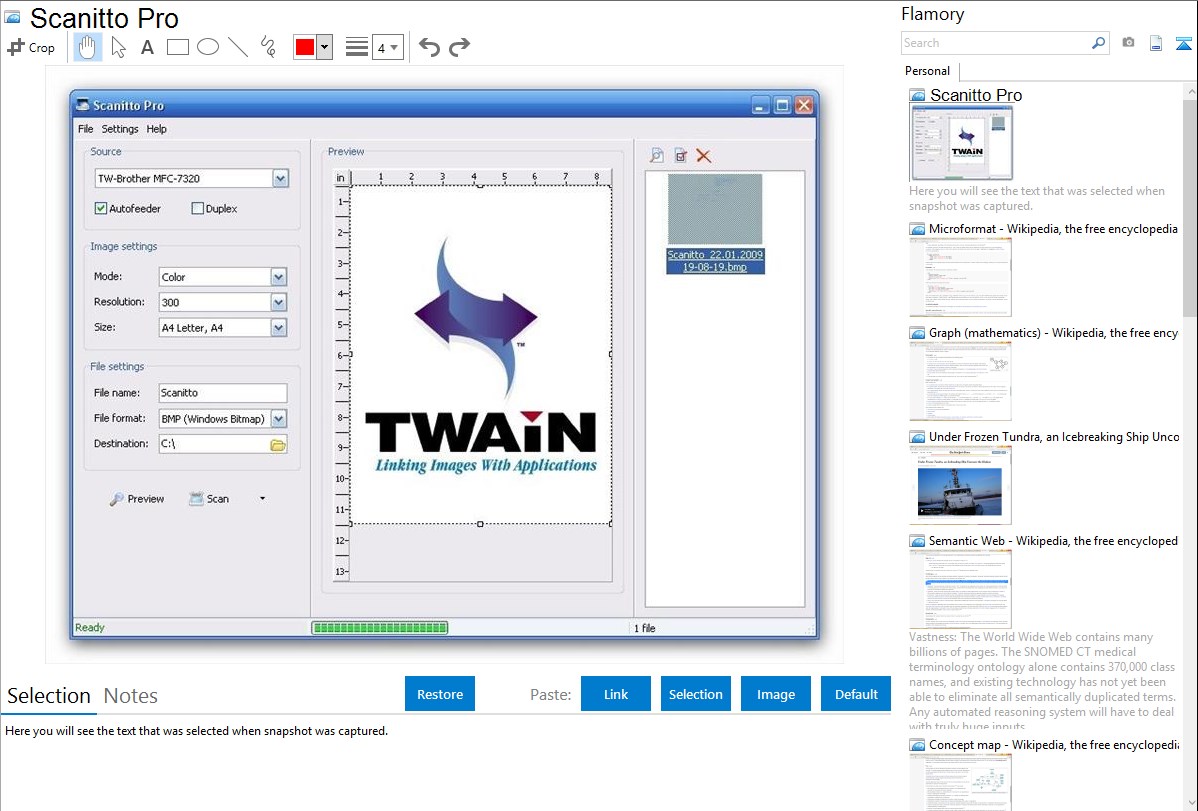Choose the arrow pointer selection tool
Viewport: 1198px width, 811px height.
(118, 47)
